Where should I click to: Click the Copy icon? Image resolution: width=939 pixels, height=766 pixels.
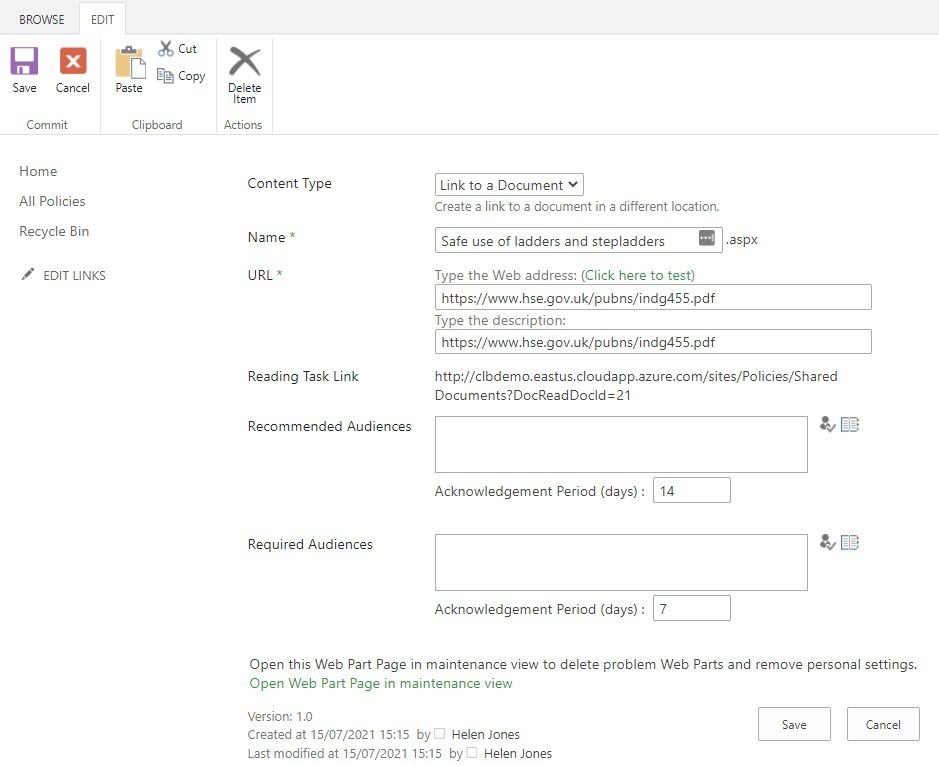pyautogui.click(x=166, y=76)
